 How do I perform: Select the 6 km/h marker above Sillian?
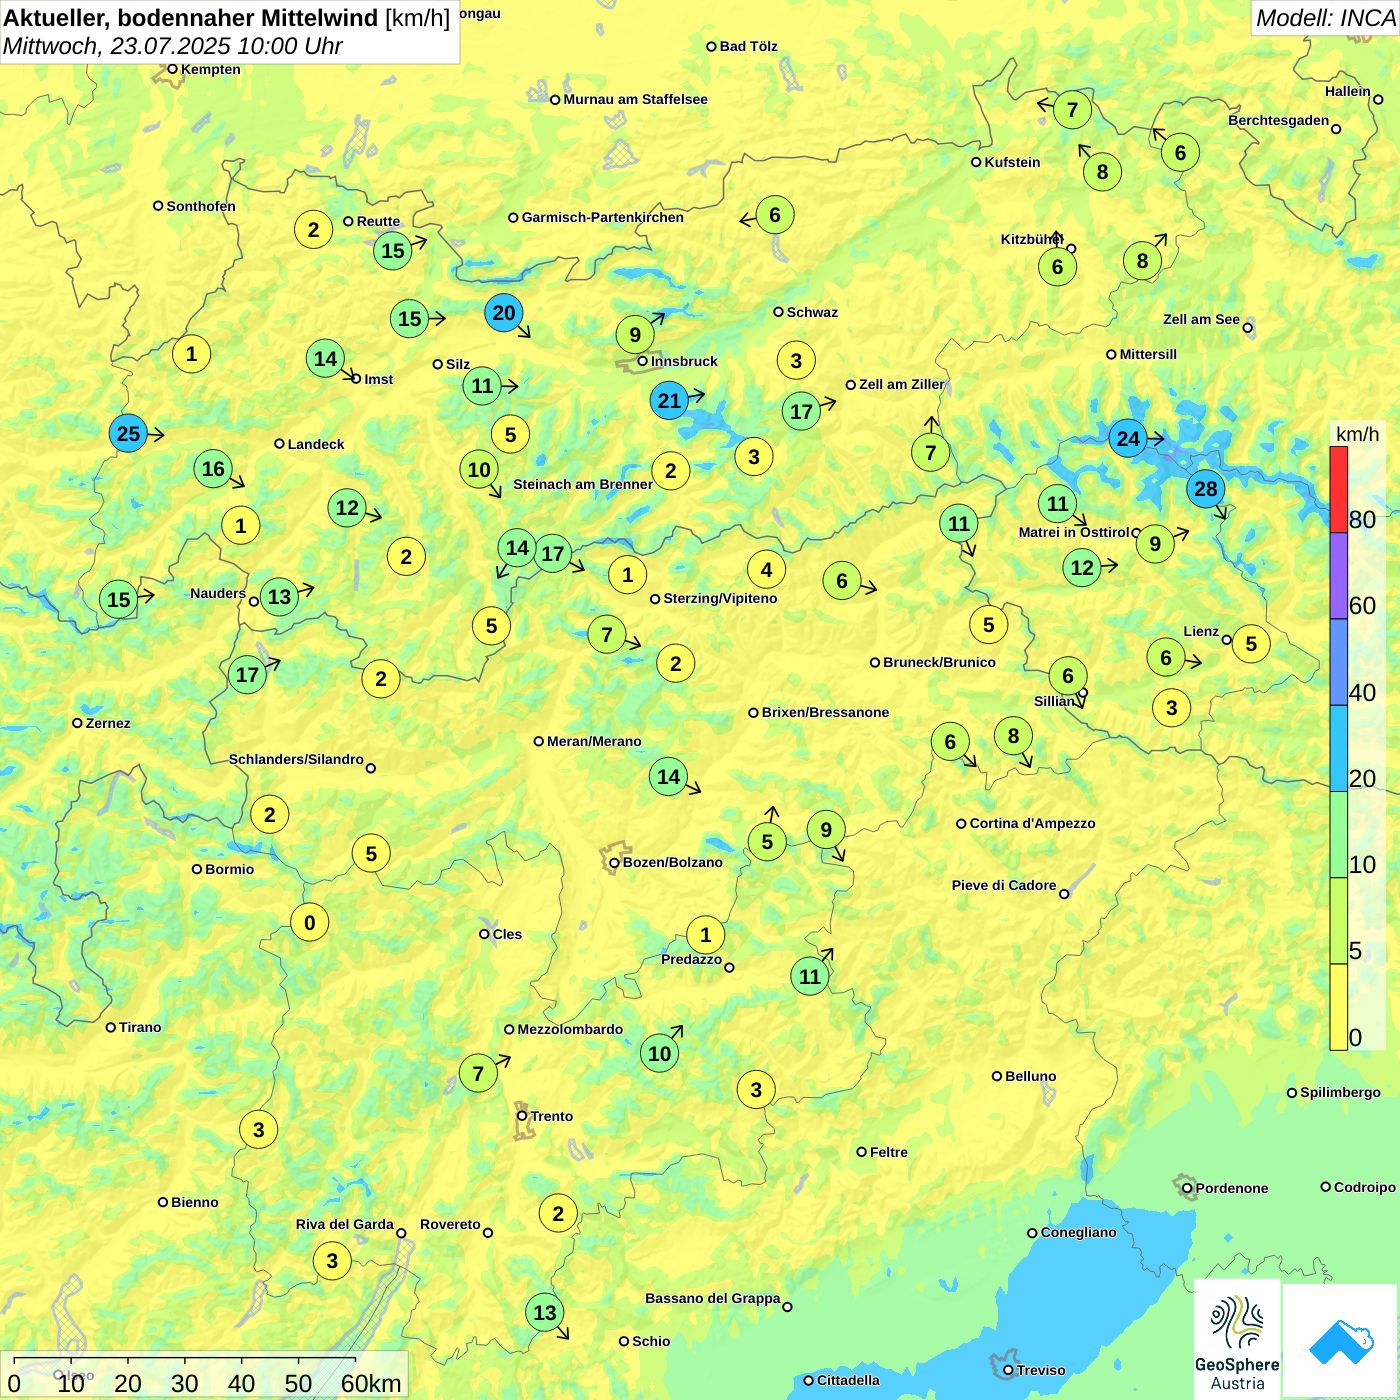coord(1068,676)
